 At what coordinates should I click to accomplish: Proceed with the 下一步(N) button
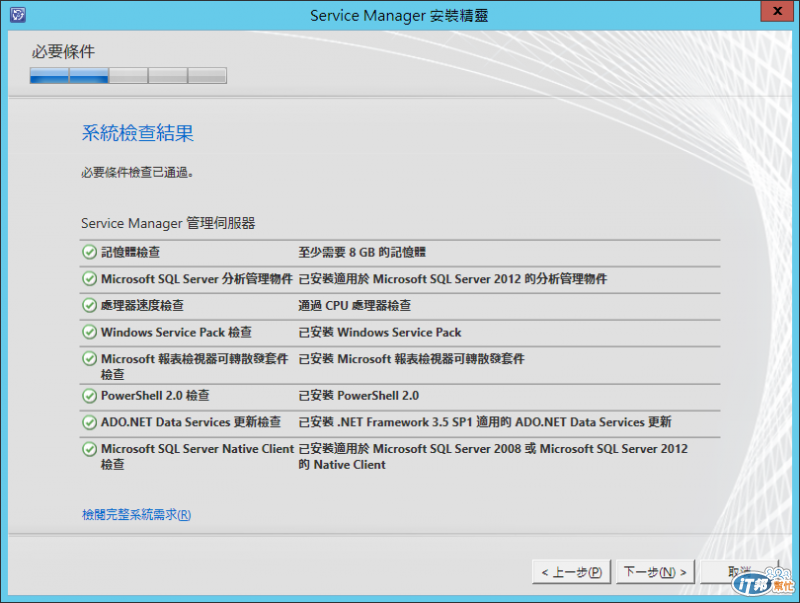coord(655,572)
